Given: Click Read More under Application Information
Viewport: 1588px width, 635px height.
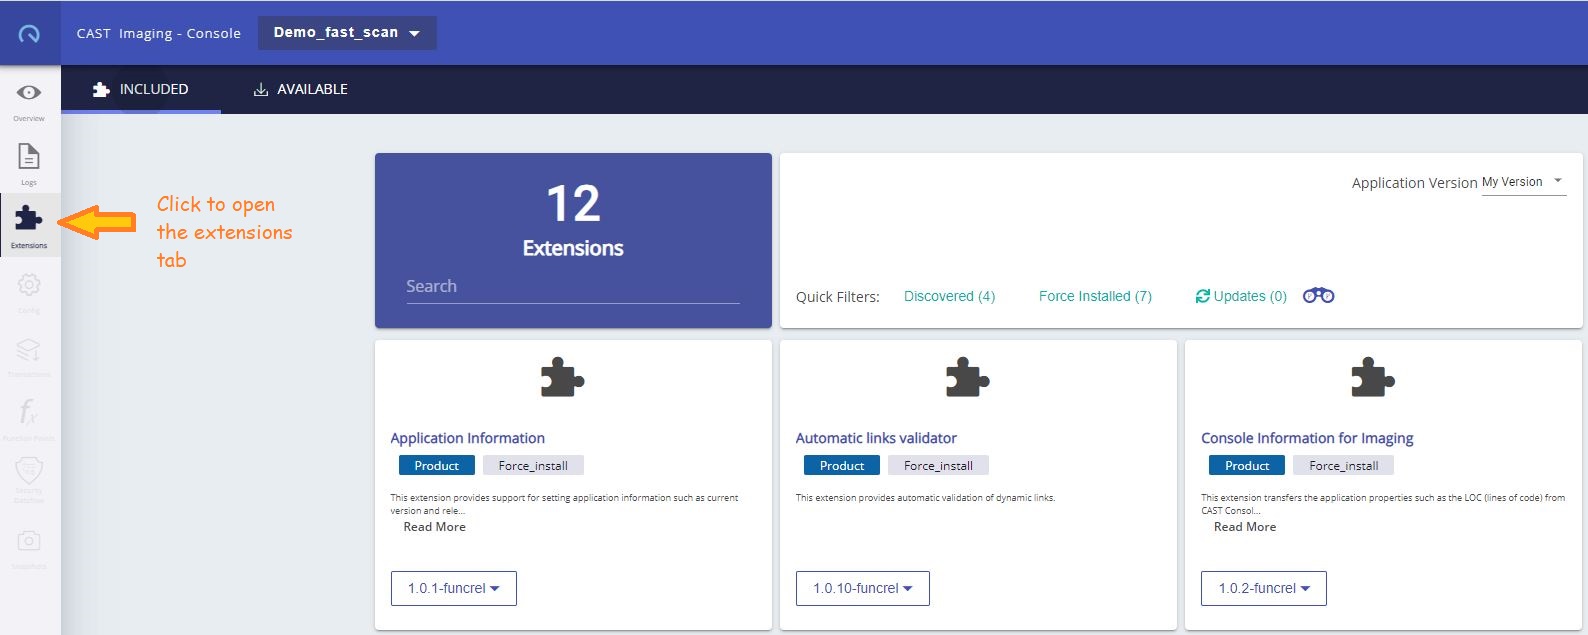Looking at the screenshot, I should pyautogui.click(x=435, y=527).
